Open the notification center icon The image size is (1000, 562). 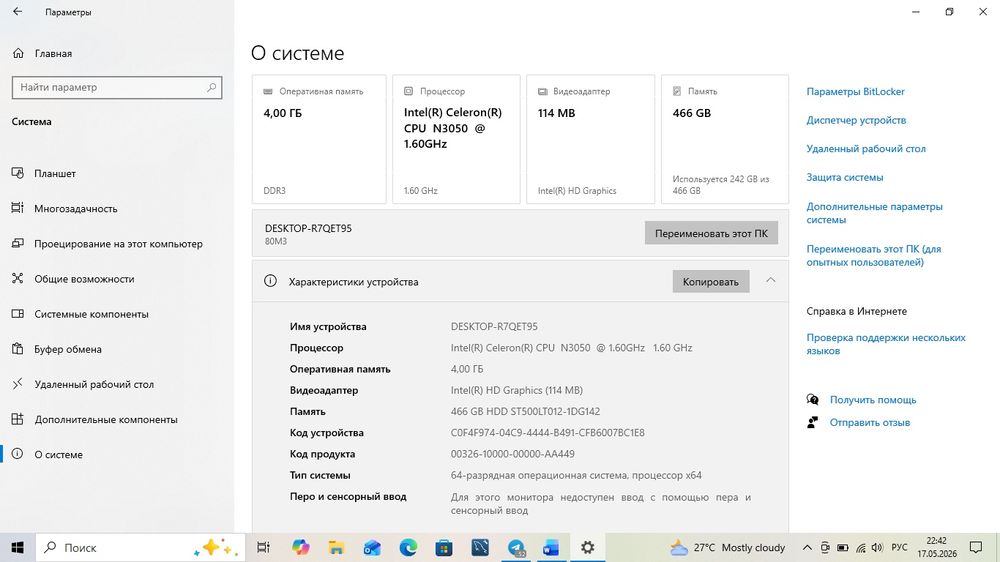point(976,547)
